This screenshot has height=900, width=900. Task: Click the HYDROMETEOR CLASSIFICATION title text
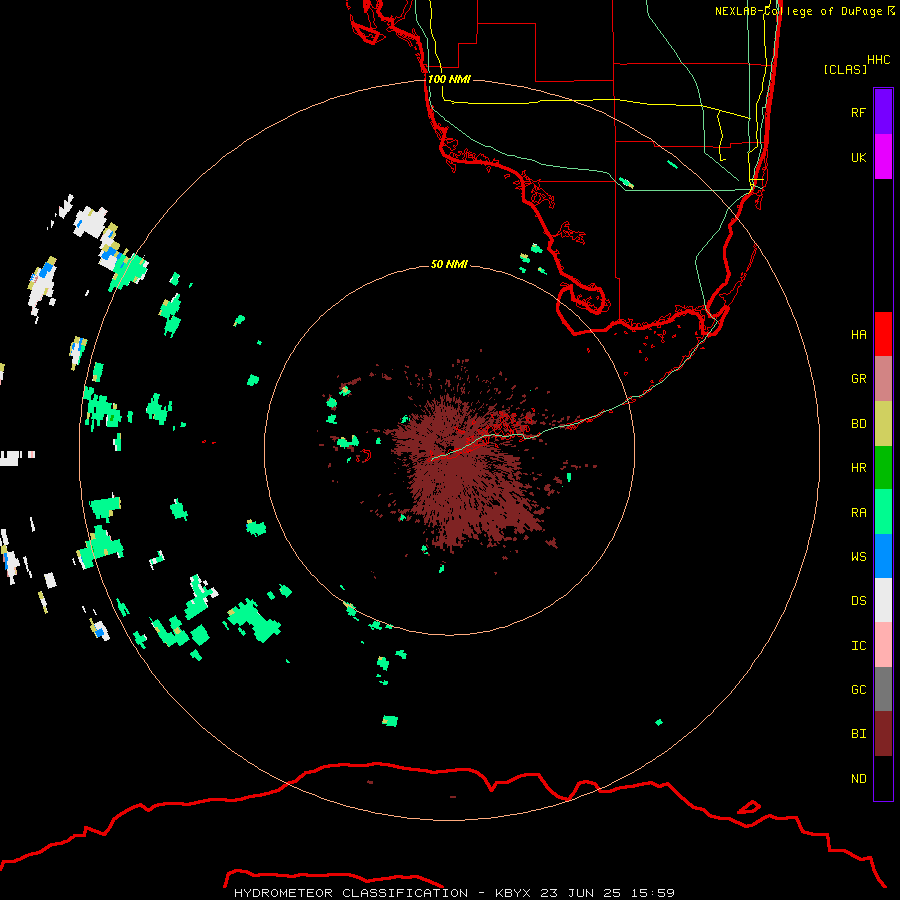pyautogui.click(x=351, y=893)
